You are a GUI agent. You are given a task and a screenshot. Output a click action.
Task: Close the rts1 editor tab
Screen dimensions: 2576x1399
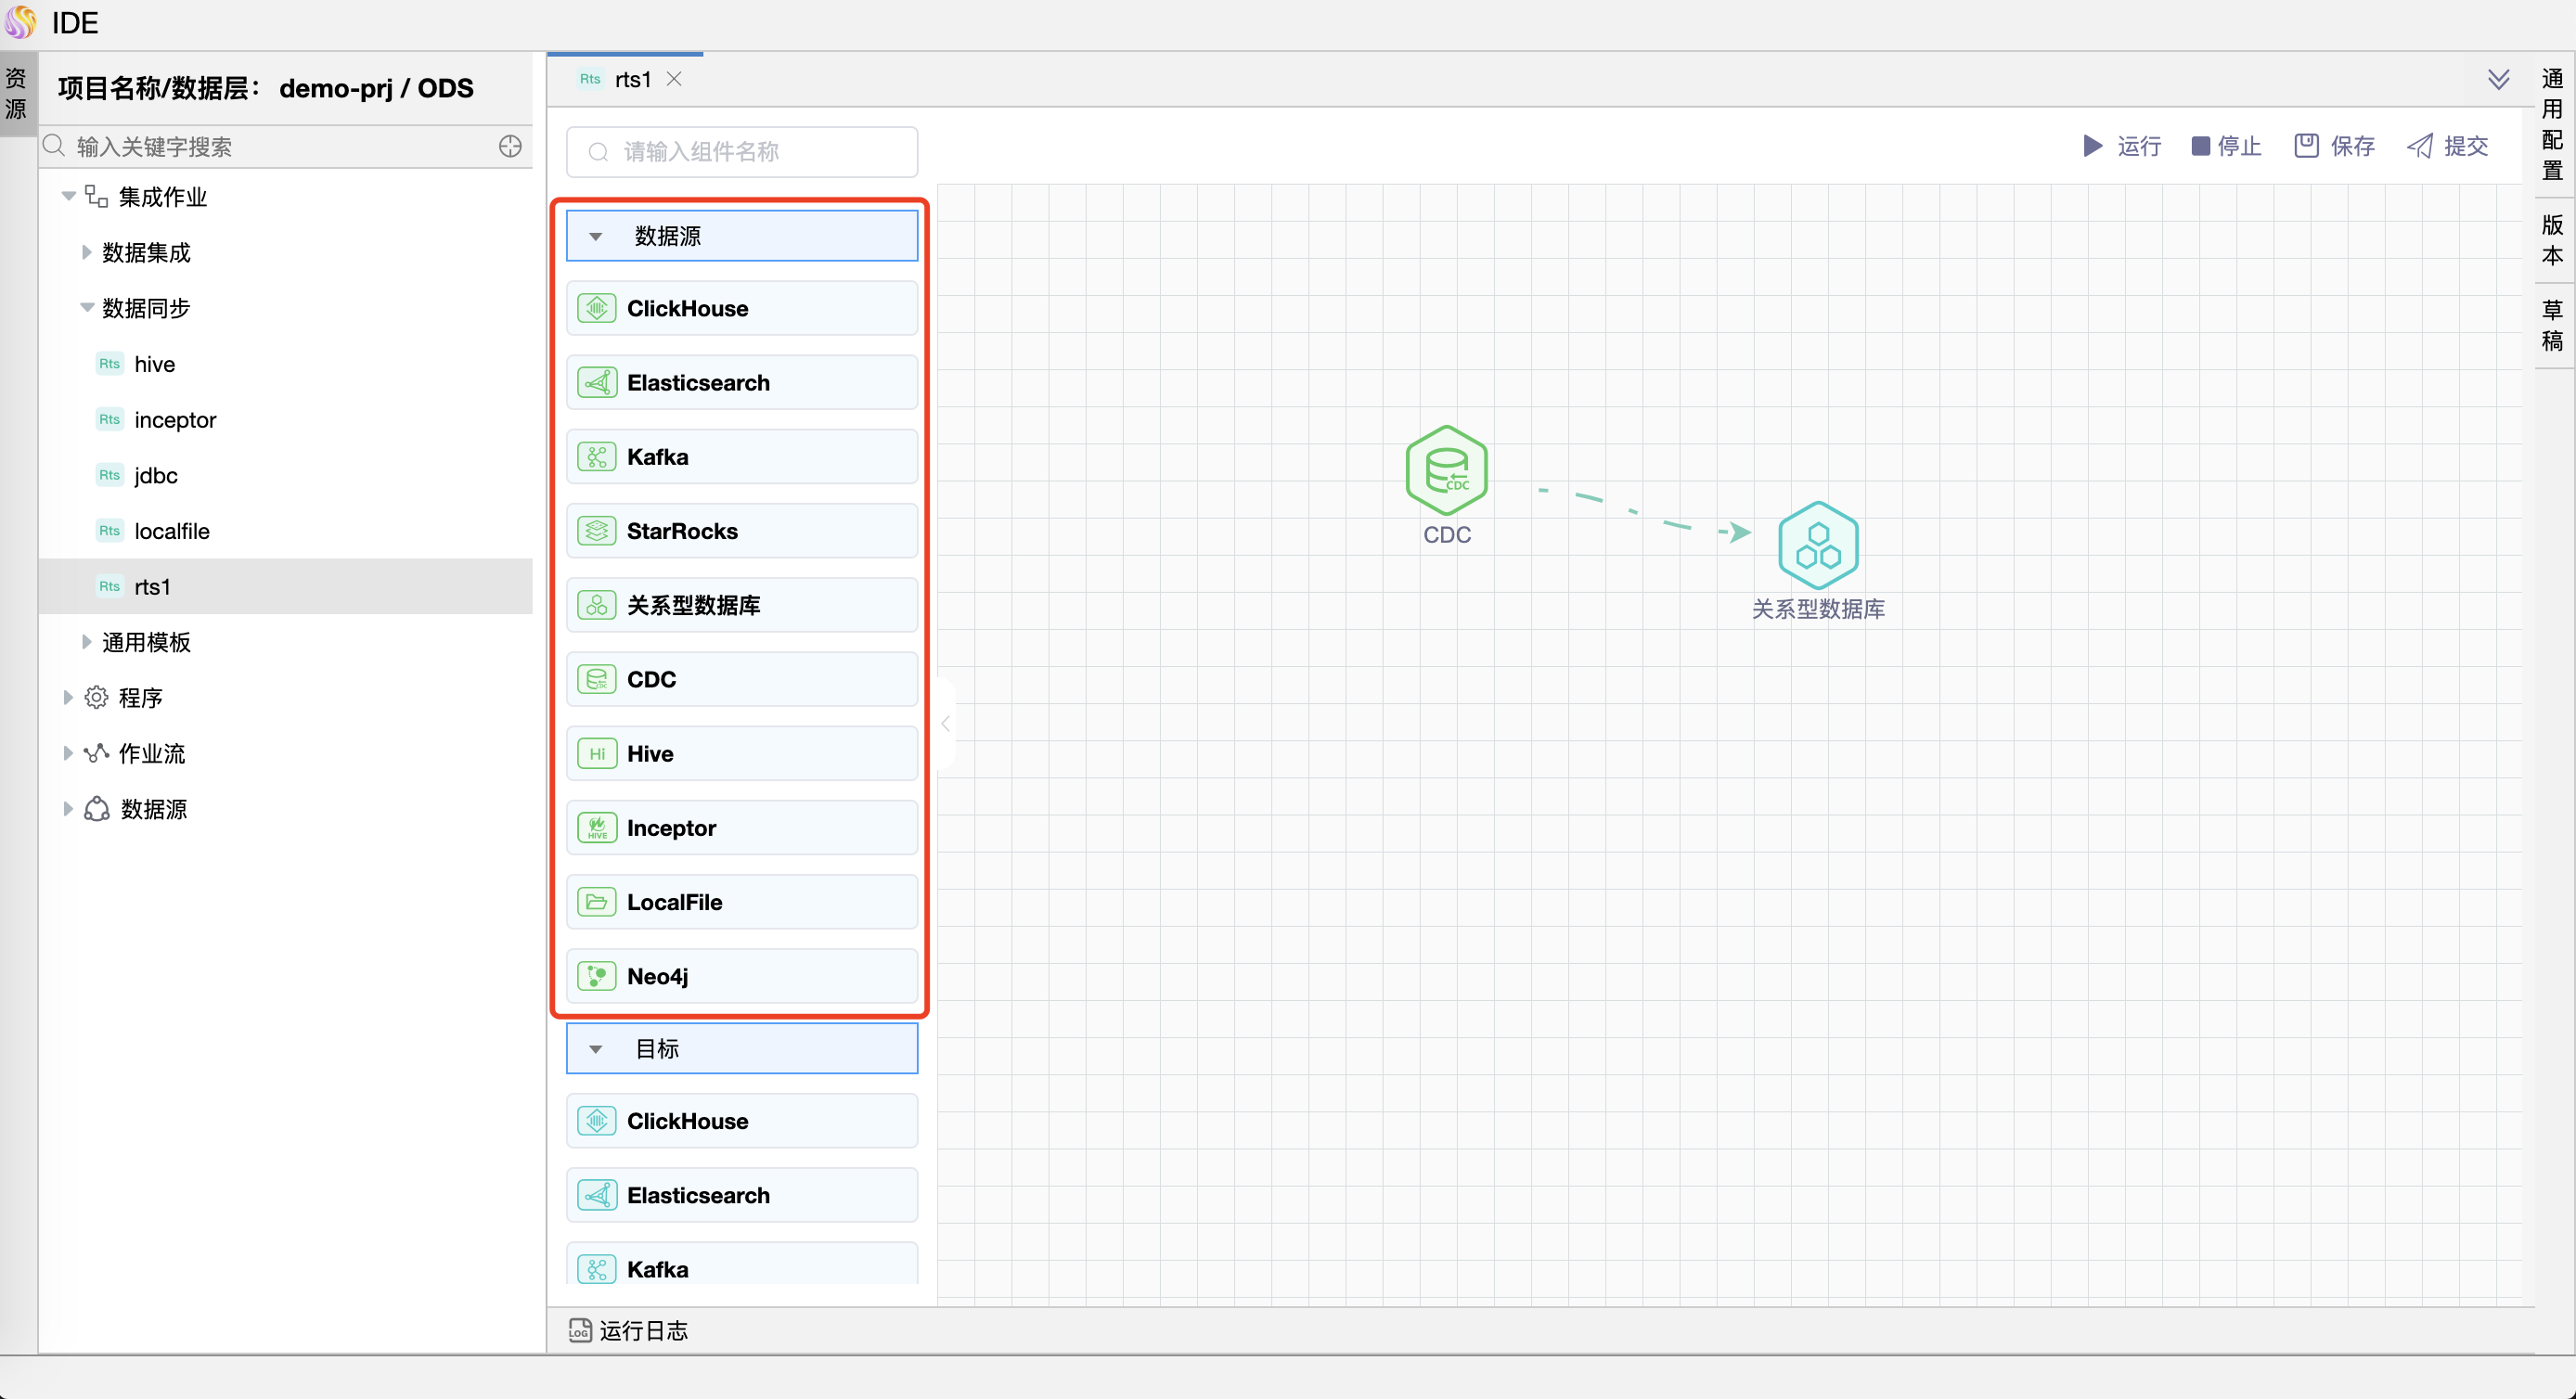tap(674, 79)
